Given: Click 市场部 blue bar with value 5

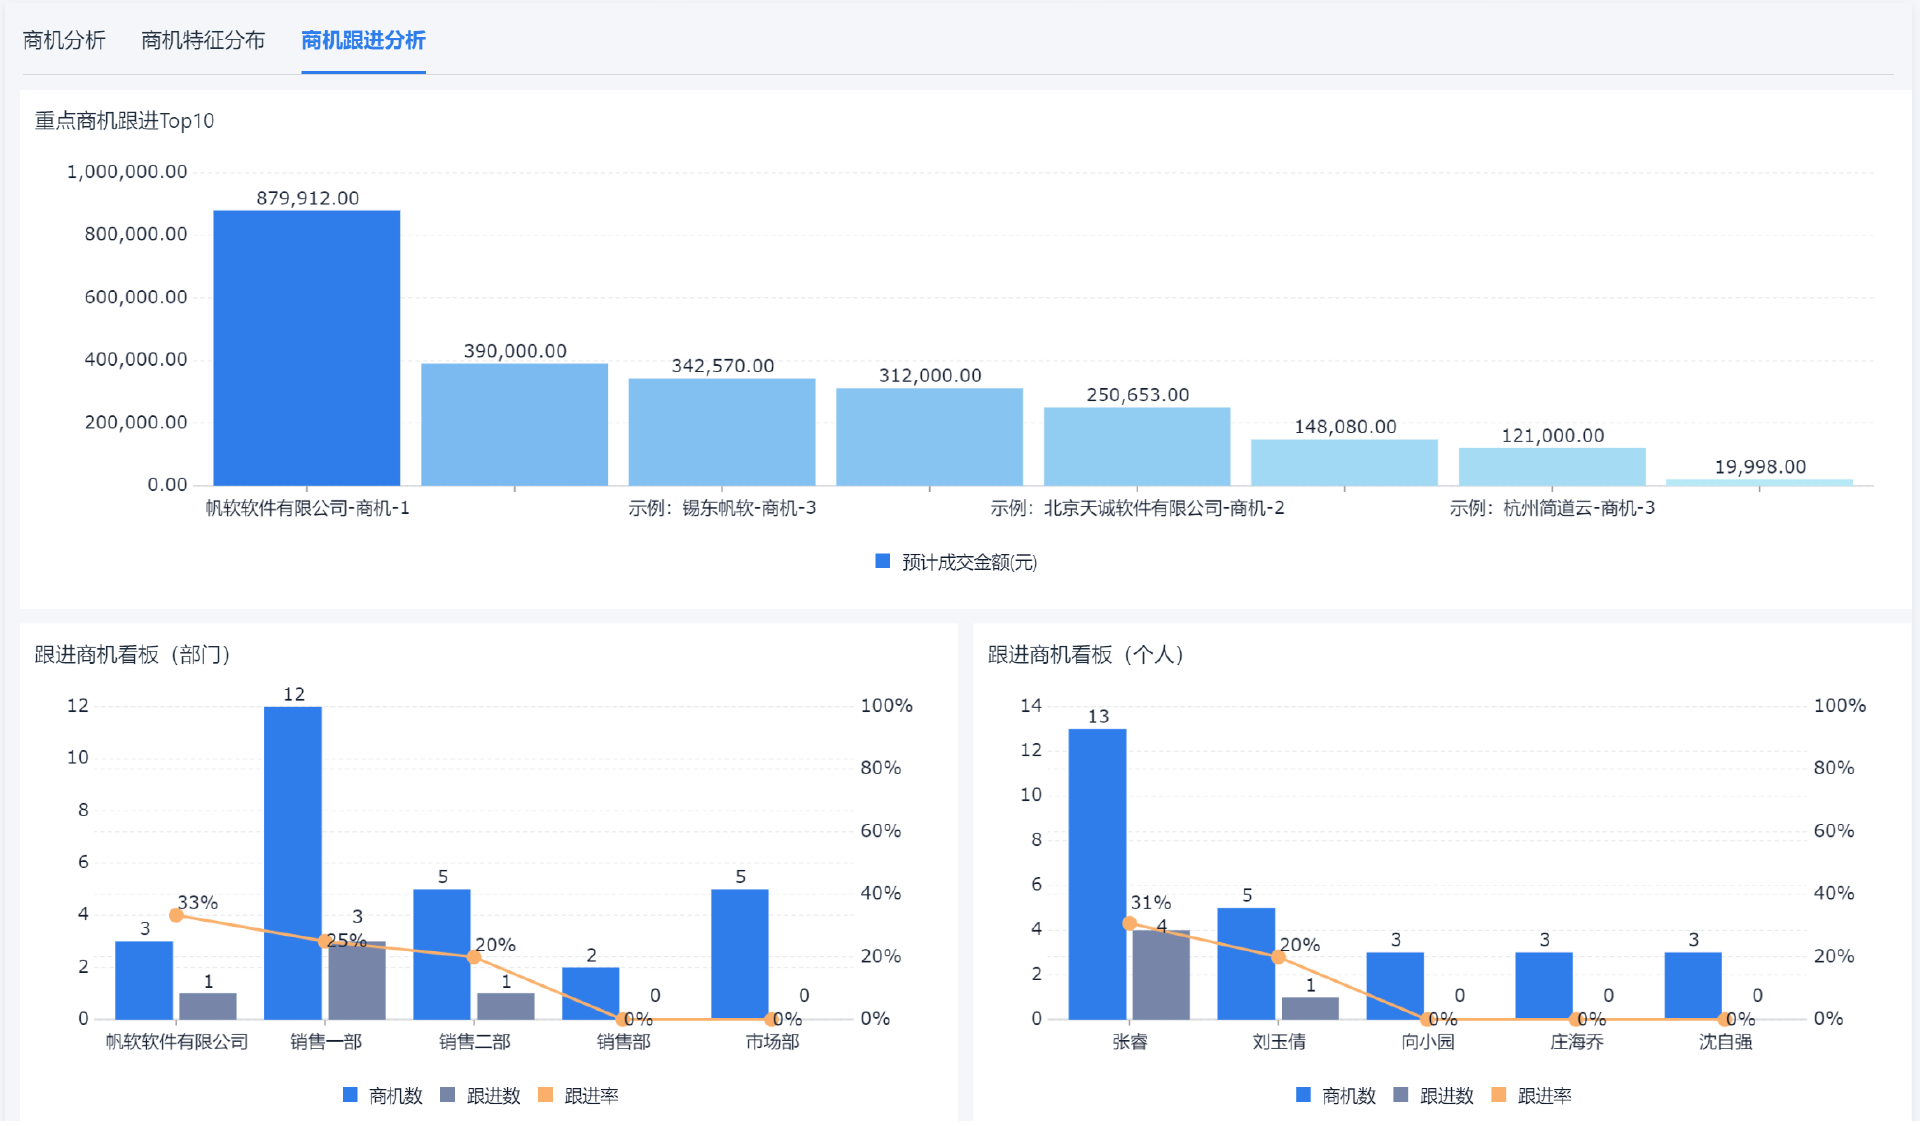Looking at the screenshot, I should pyautogui.click(x=739, y=954).
